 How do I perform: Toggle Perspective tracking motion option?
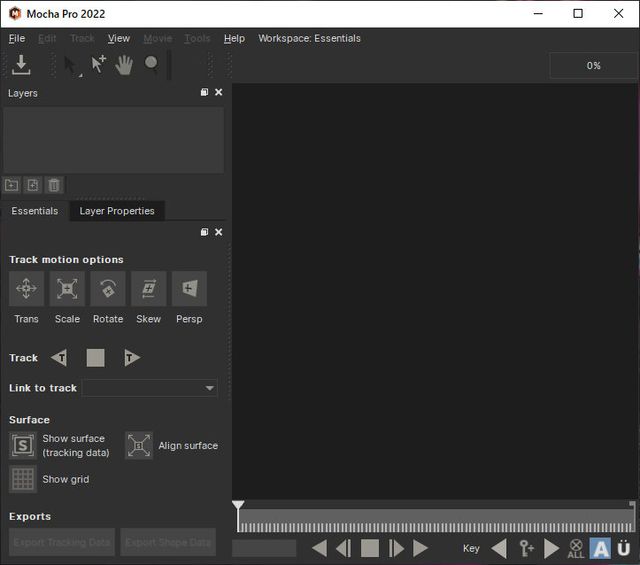189,289
